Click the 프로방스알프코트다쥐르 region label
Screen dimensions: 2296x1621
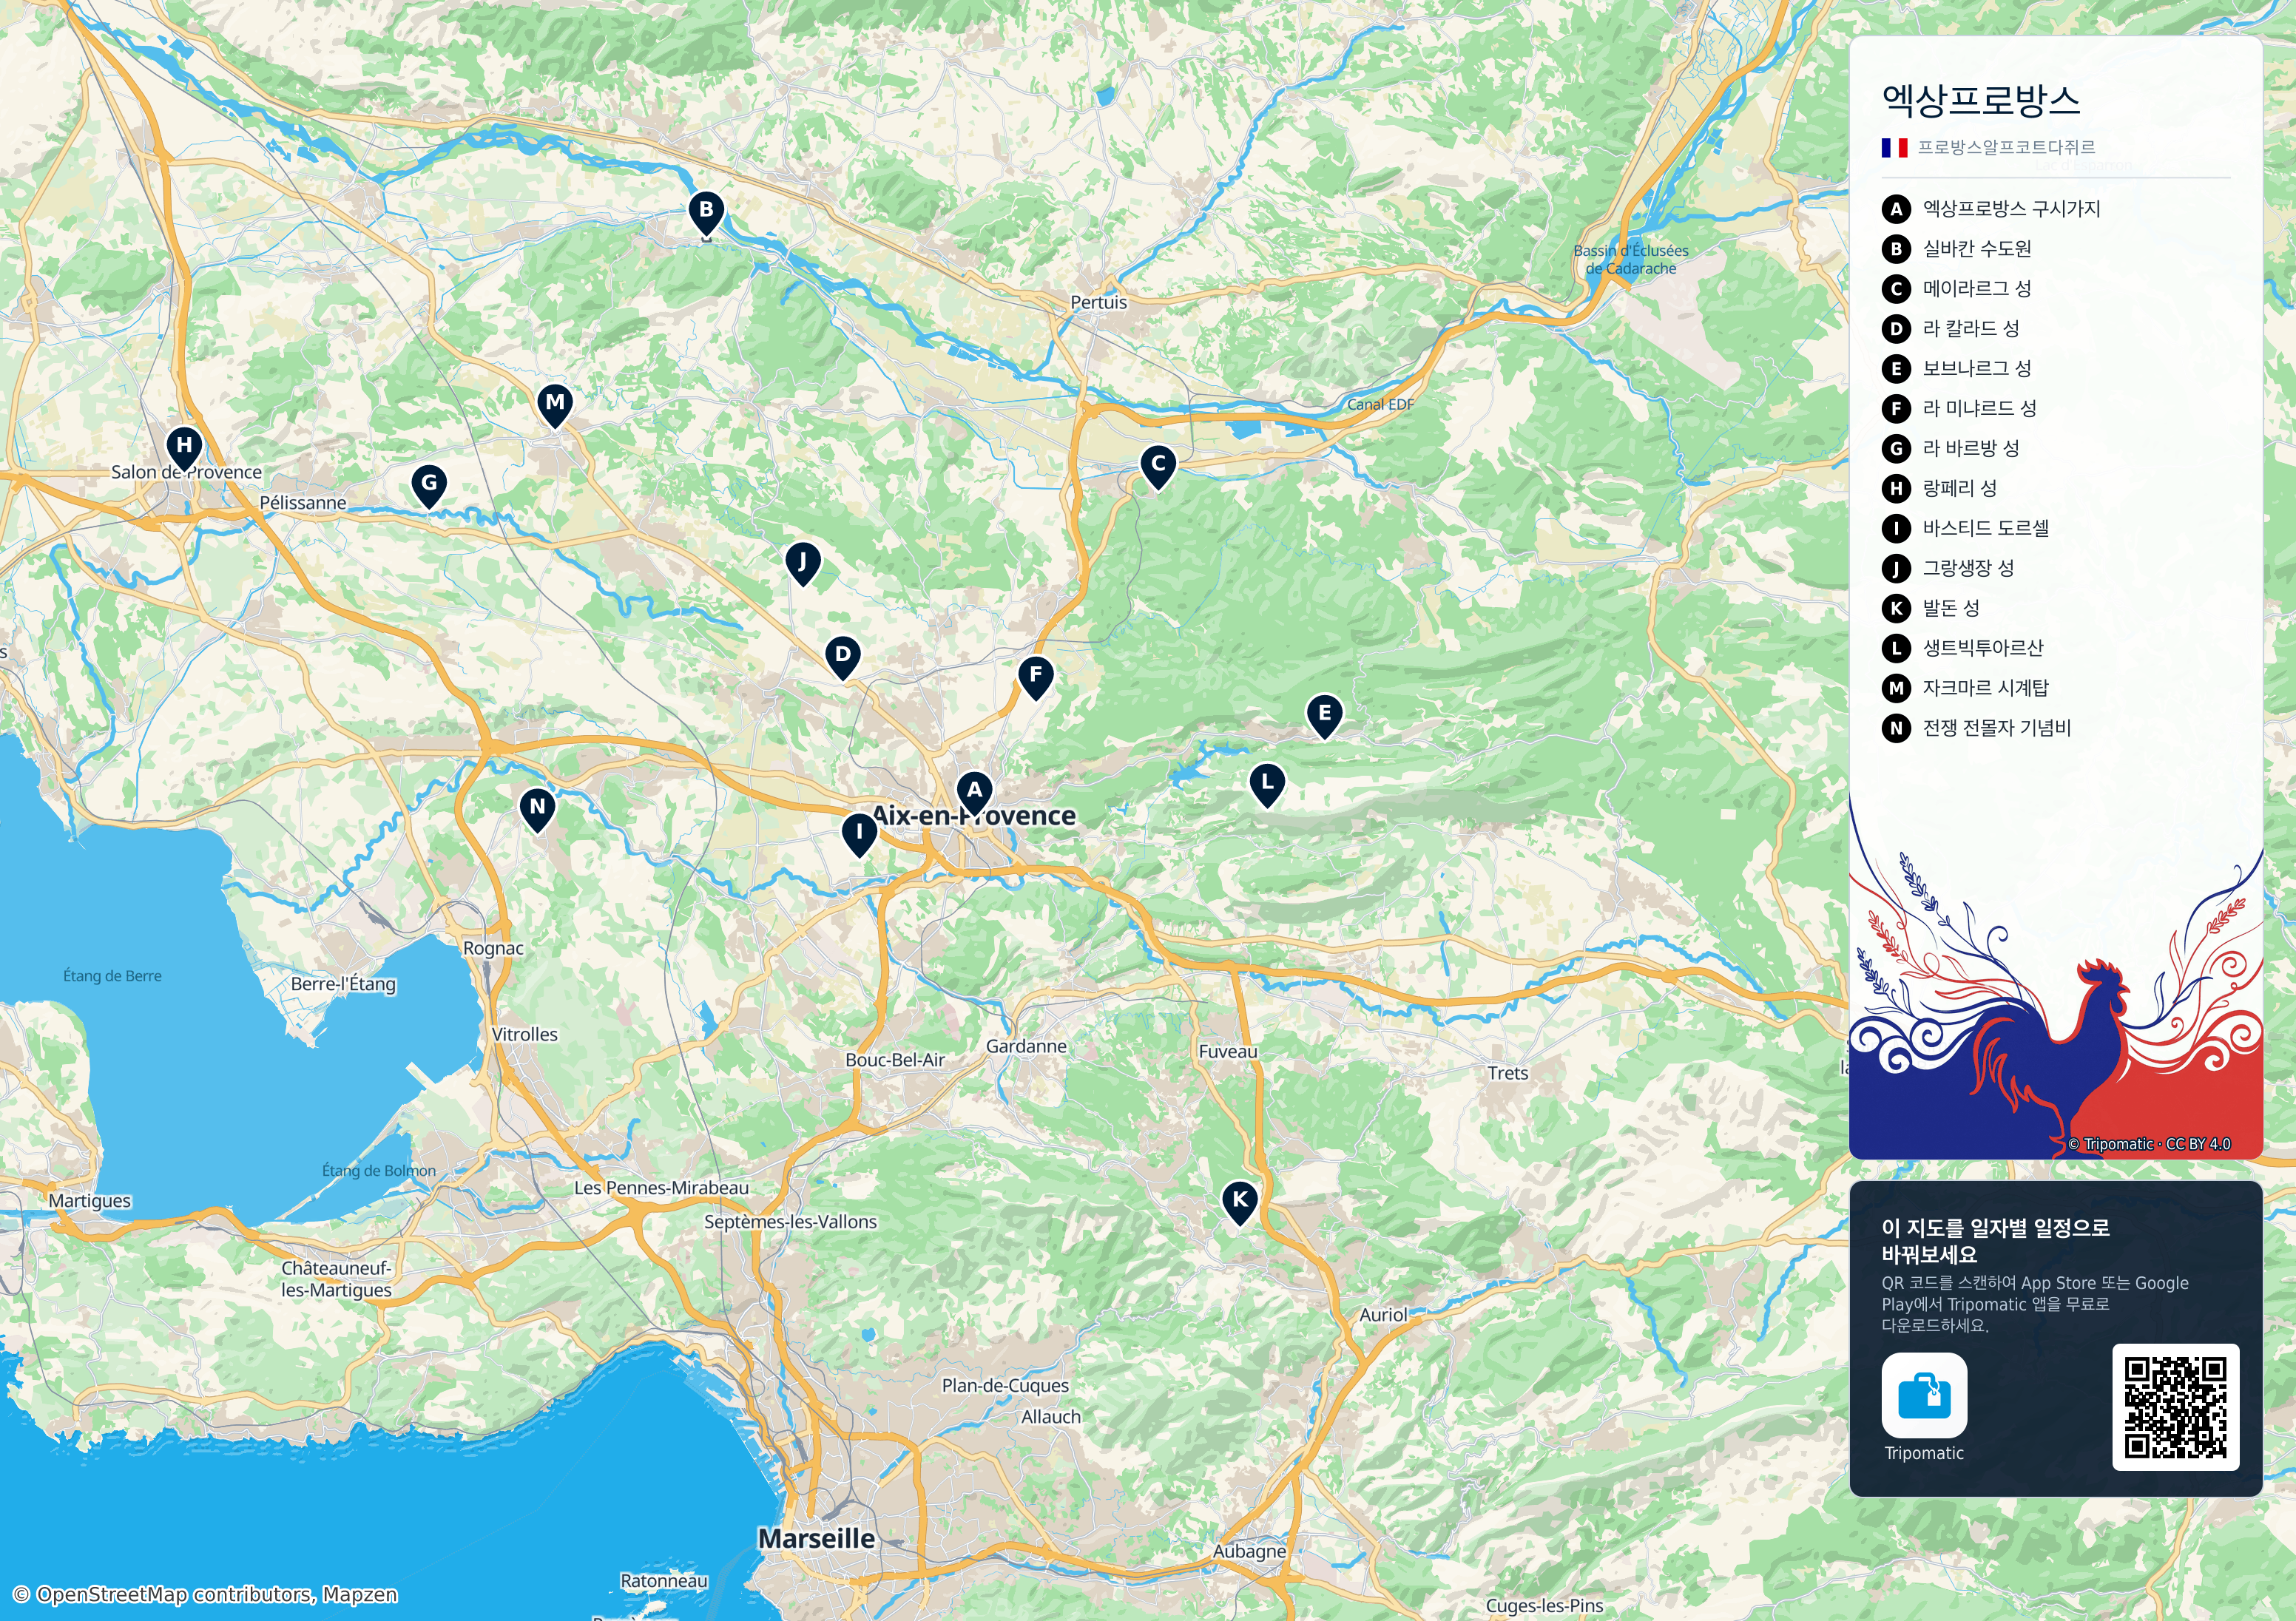[x=2006, y=148]
